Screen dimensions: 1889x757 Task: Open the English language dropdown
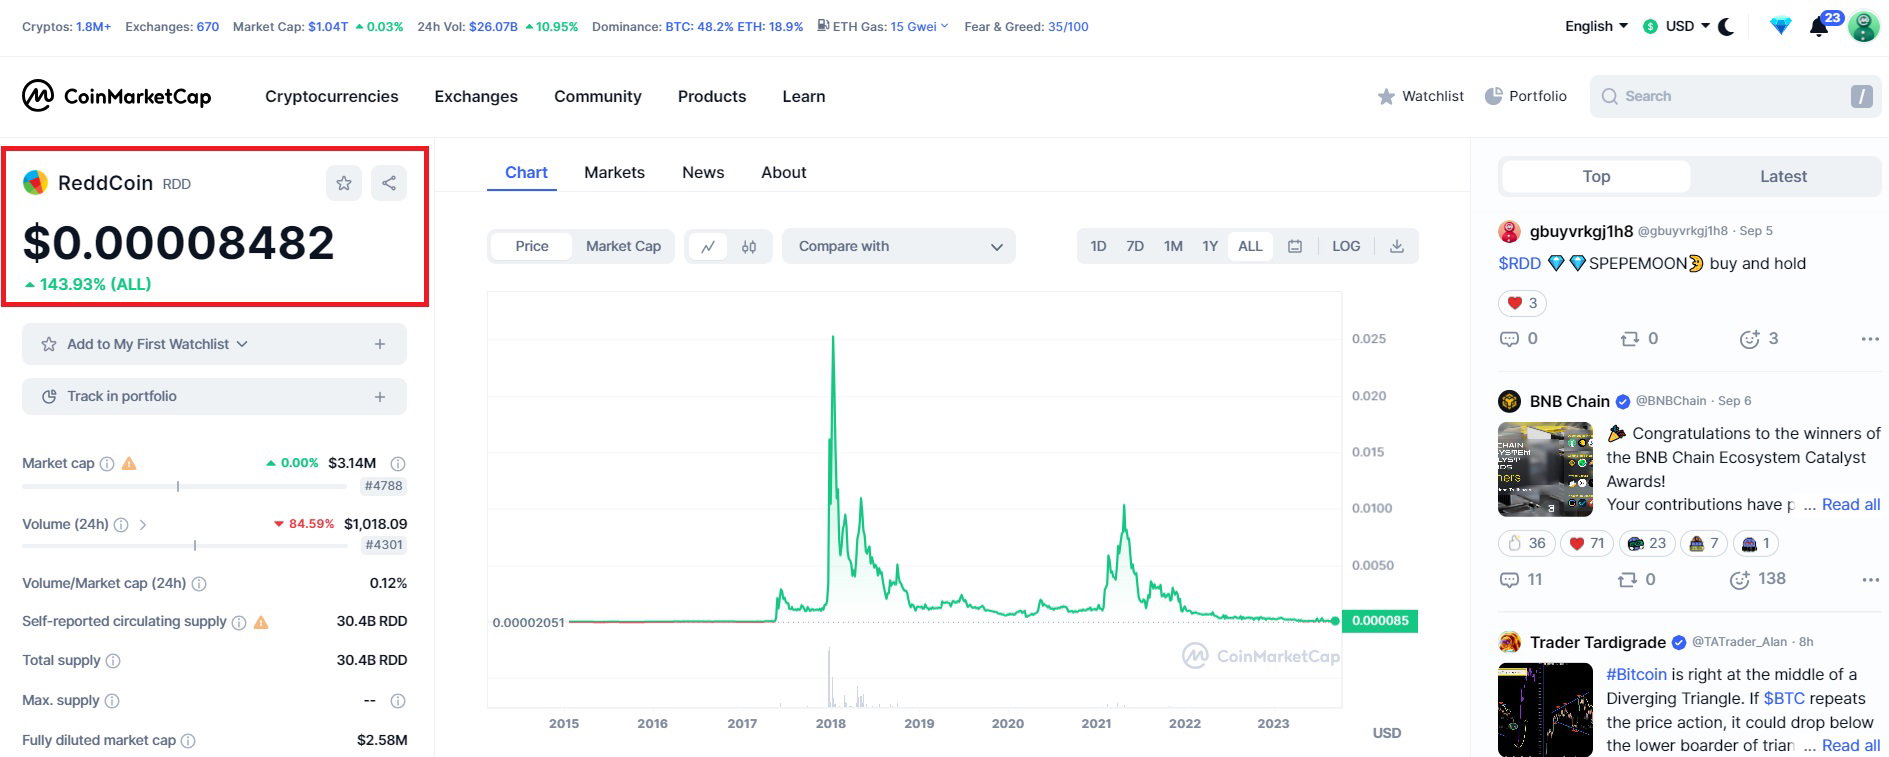[1596, 27]
